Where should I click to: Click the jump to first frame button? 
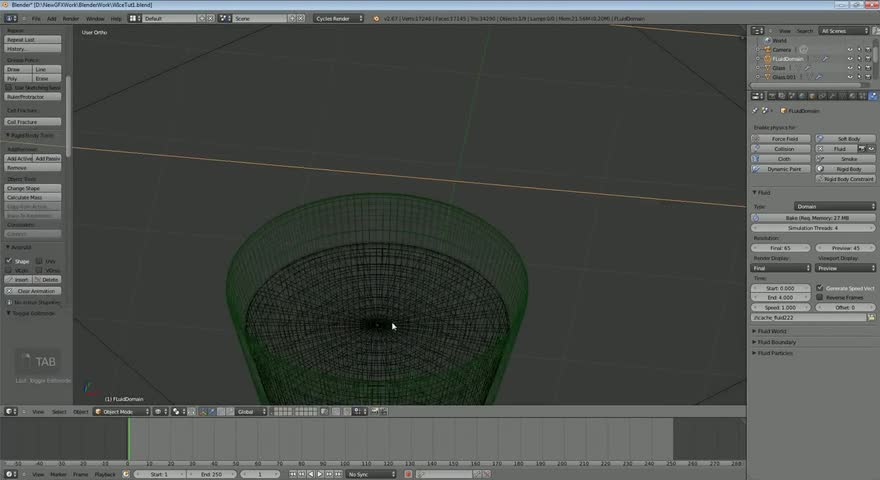(x=293, y=474)
